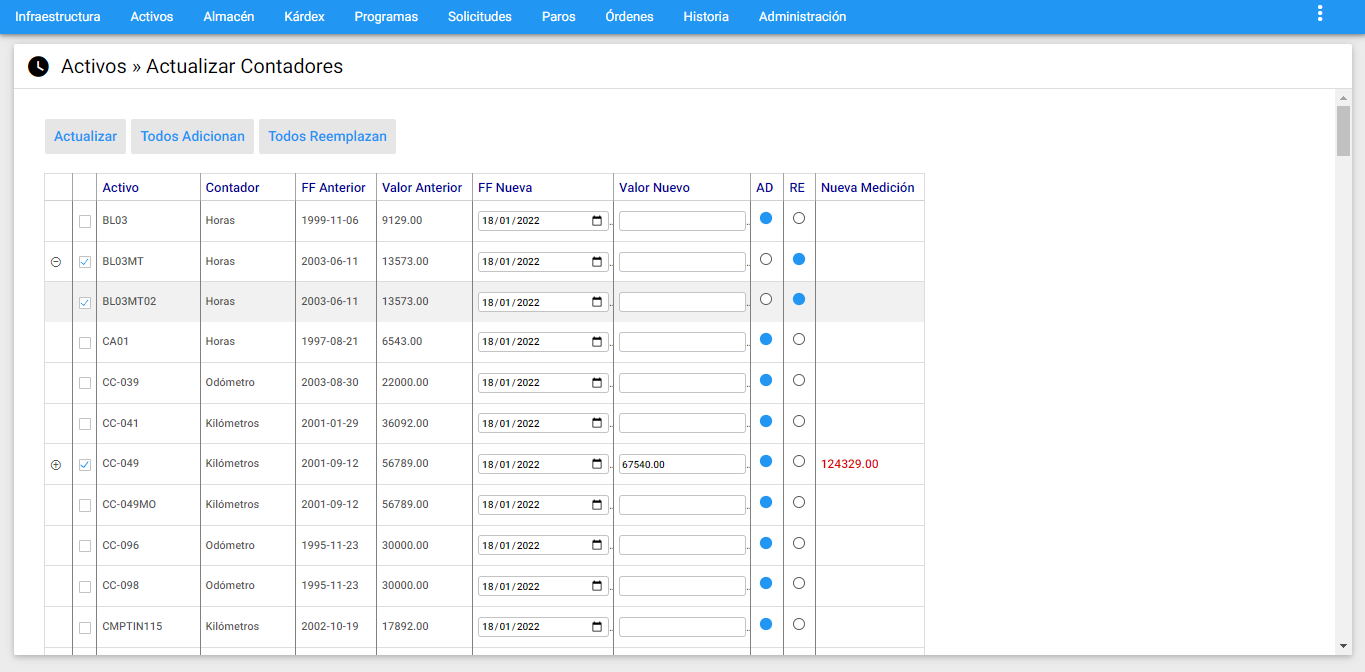
Task: Click the Valor Anterior column header
Action: pyautogui.click(x=422, y=188)
